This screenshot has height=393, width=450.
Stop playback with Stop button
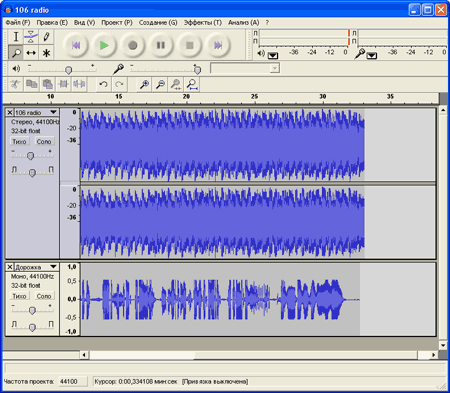coord(189,45)
